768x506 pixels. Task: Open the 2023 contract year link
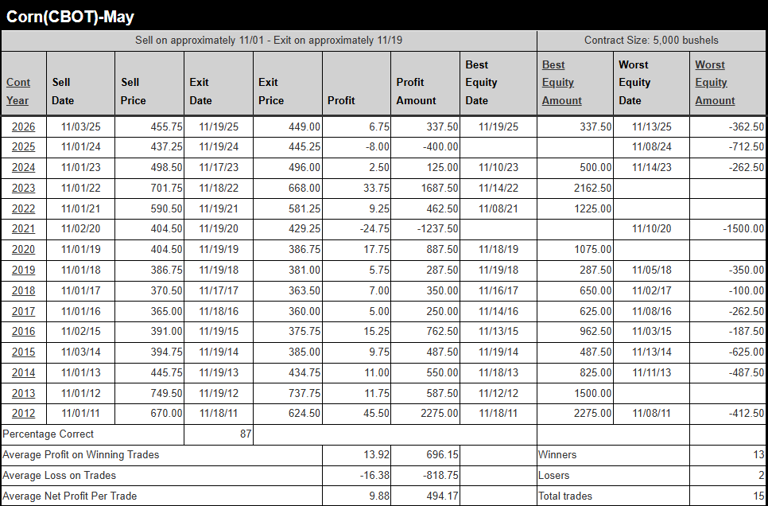tap(24, 188)
